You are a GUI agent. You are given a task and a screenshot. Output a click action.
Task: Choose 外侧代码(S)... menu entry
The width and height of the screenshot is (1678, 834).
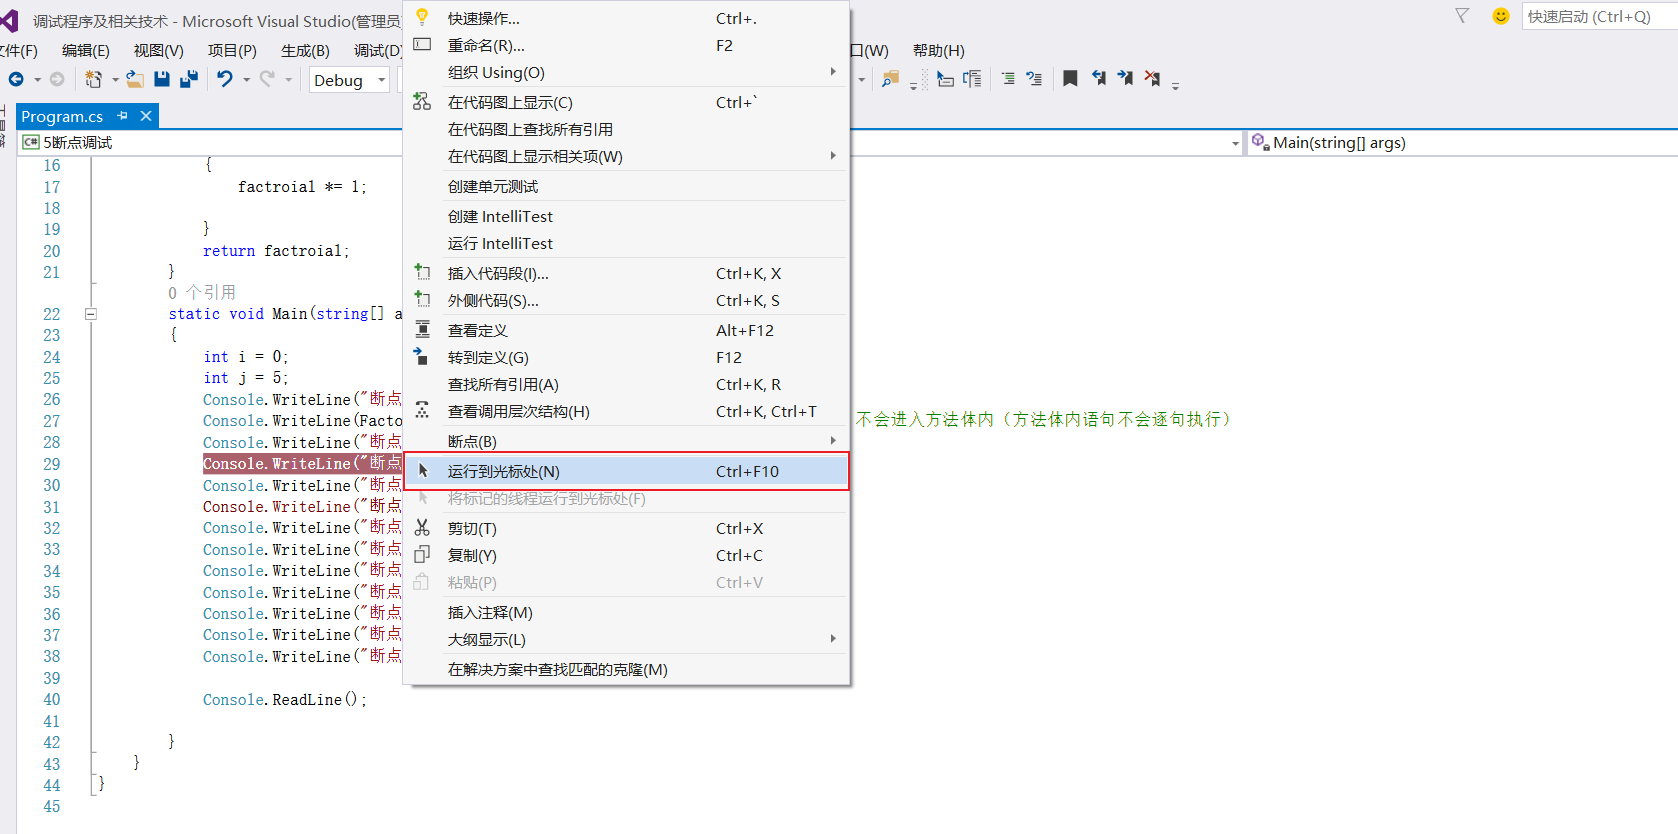pyautogui.click(x=627, y=300)
